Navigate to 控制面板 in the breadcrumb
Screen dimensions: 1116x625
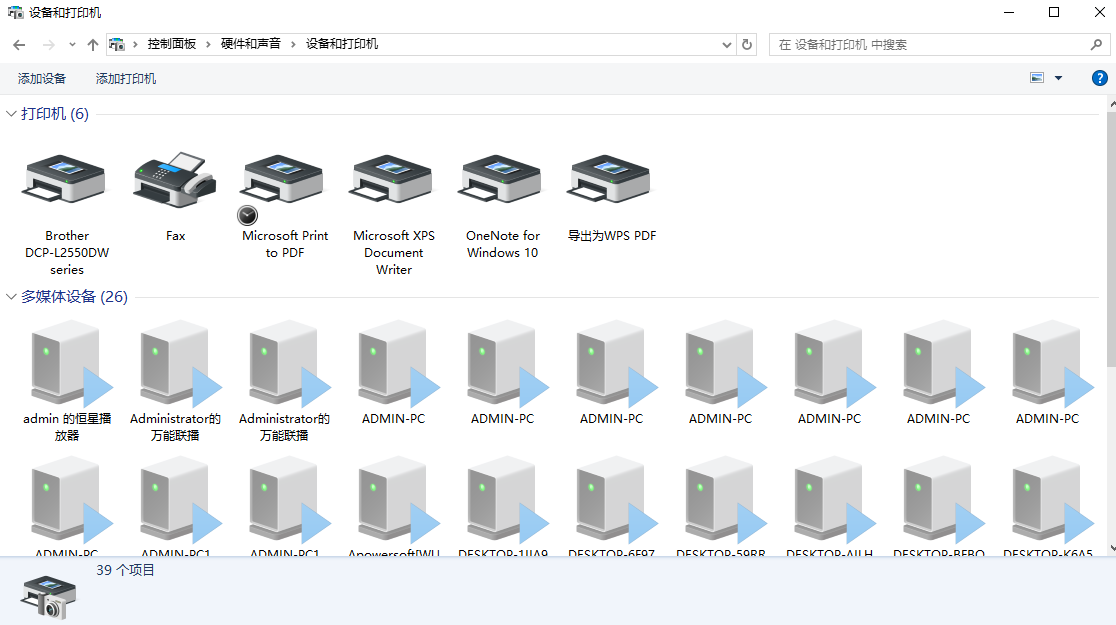point(171,44)
